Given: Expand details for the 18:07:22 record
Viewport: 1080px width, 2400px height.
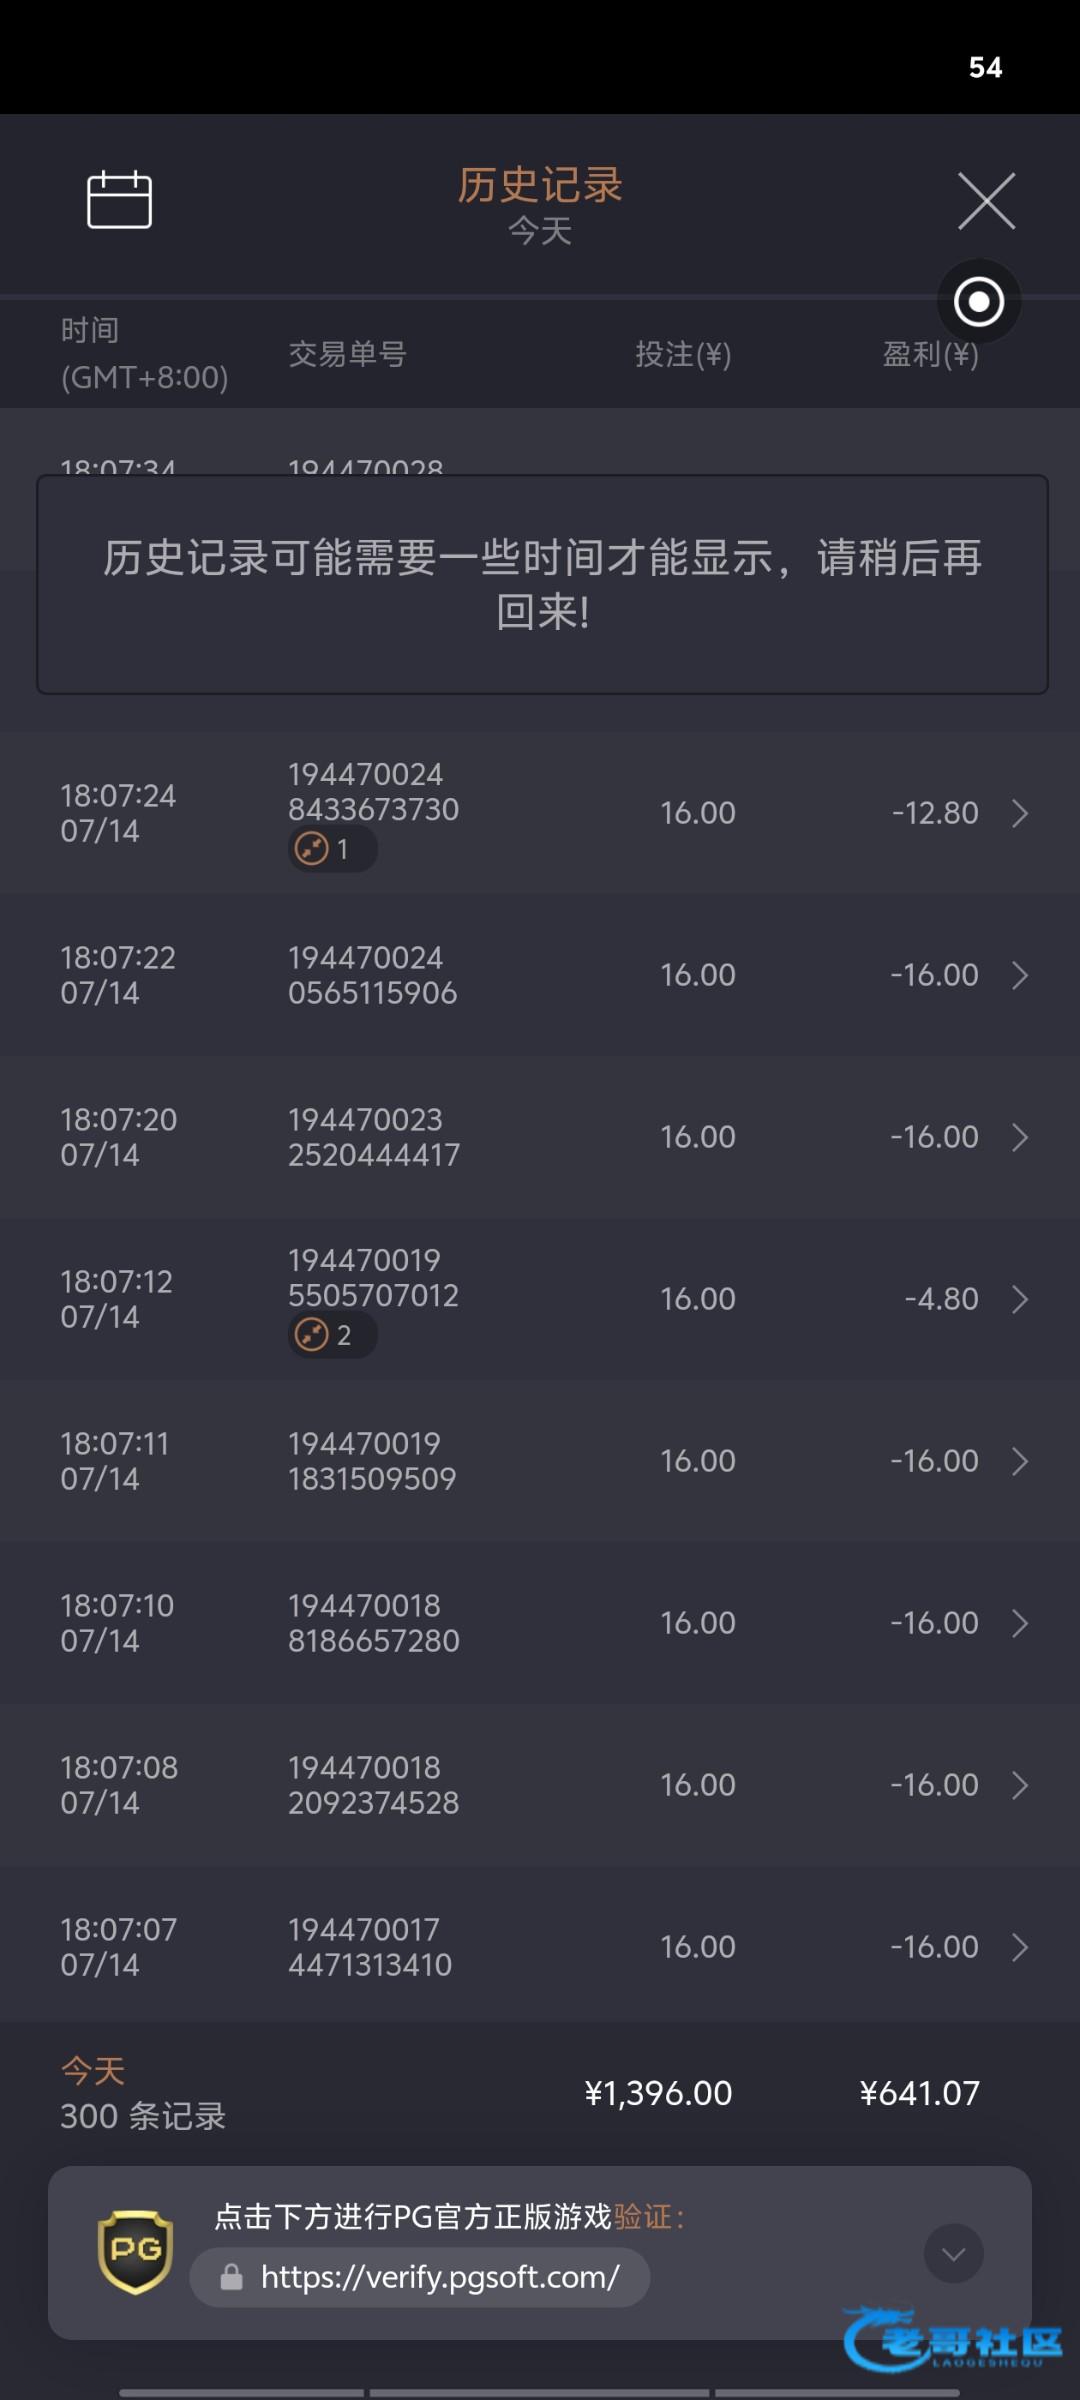Looking at the screenshot, I should (x=1020, y=975).
